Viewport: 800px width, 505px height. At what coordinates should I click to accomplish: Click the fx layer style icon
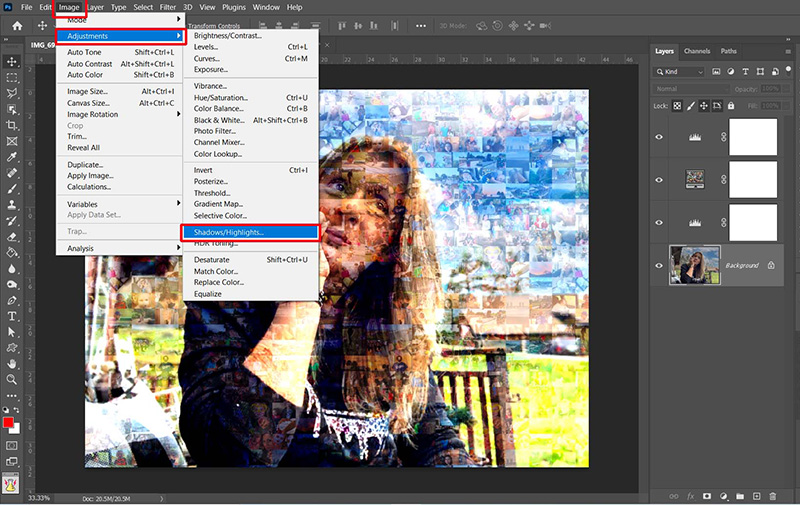point(690,496)
